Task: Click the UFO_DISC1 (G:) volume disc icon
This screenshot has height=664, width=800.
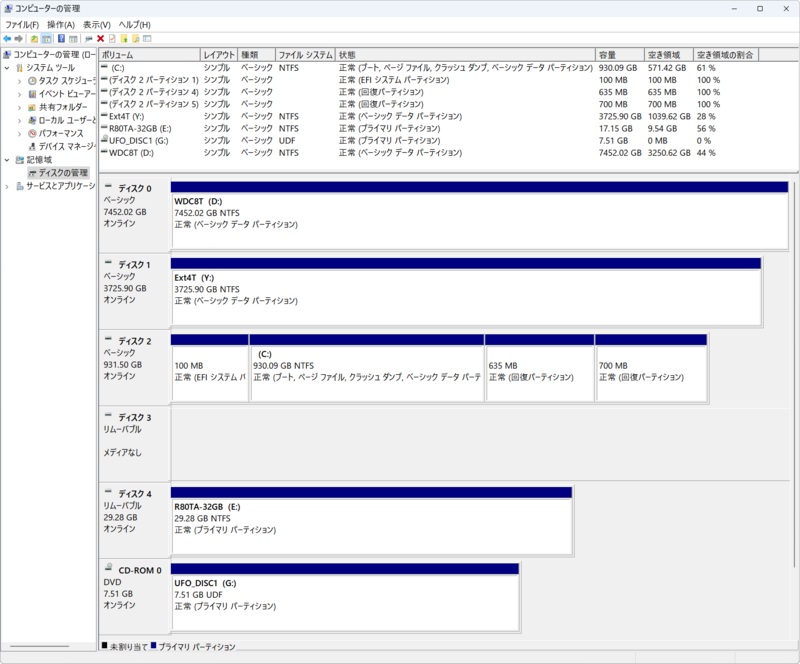Action: (105, 141)
